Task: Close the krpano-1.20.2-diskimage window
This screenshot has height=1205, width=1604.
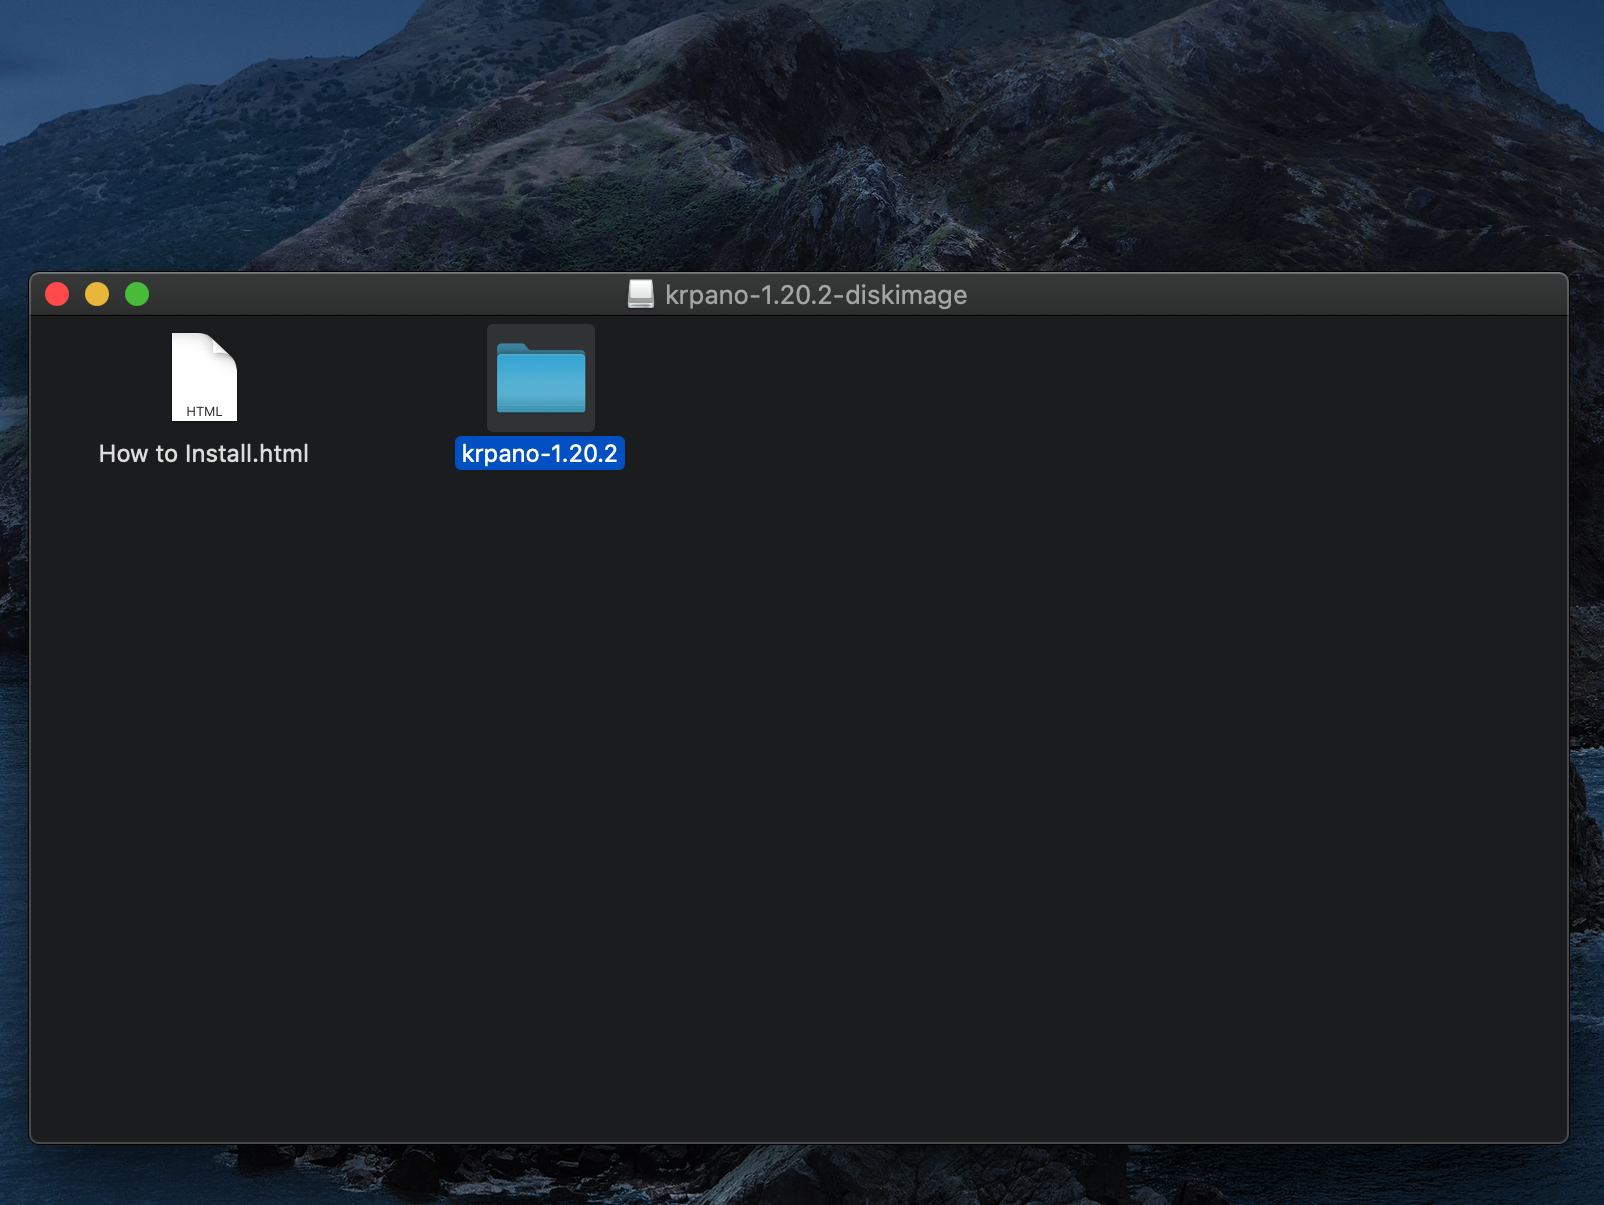Action: pyautogui.click(x=57, y=294)
